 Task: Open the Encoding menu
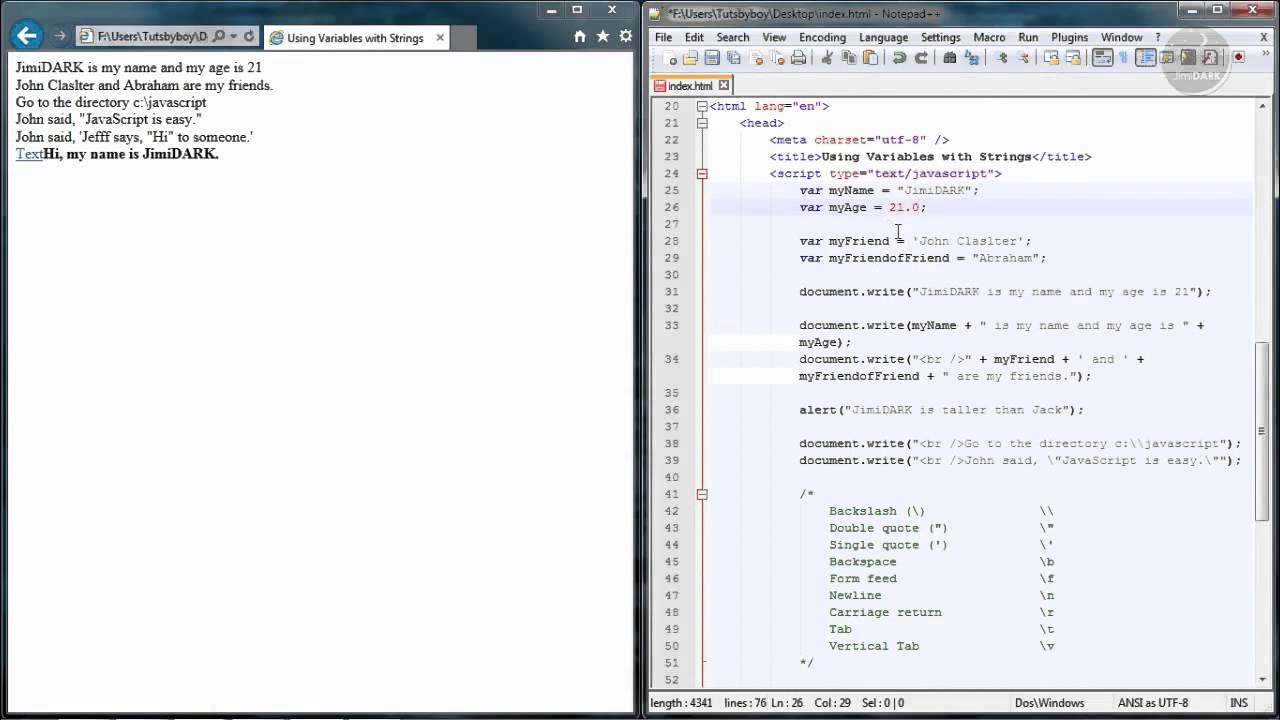pos(822,37)
